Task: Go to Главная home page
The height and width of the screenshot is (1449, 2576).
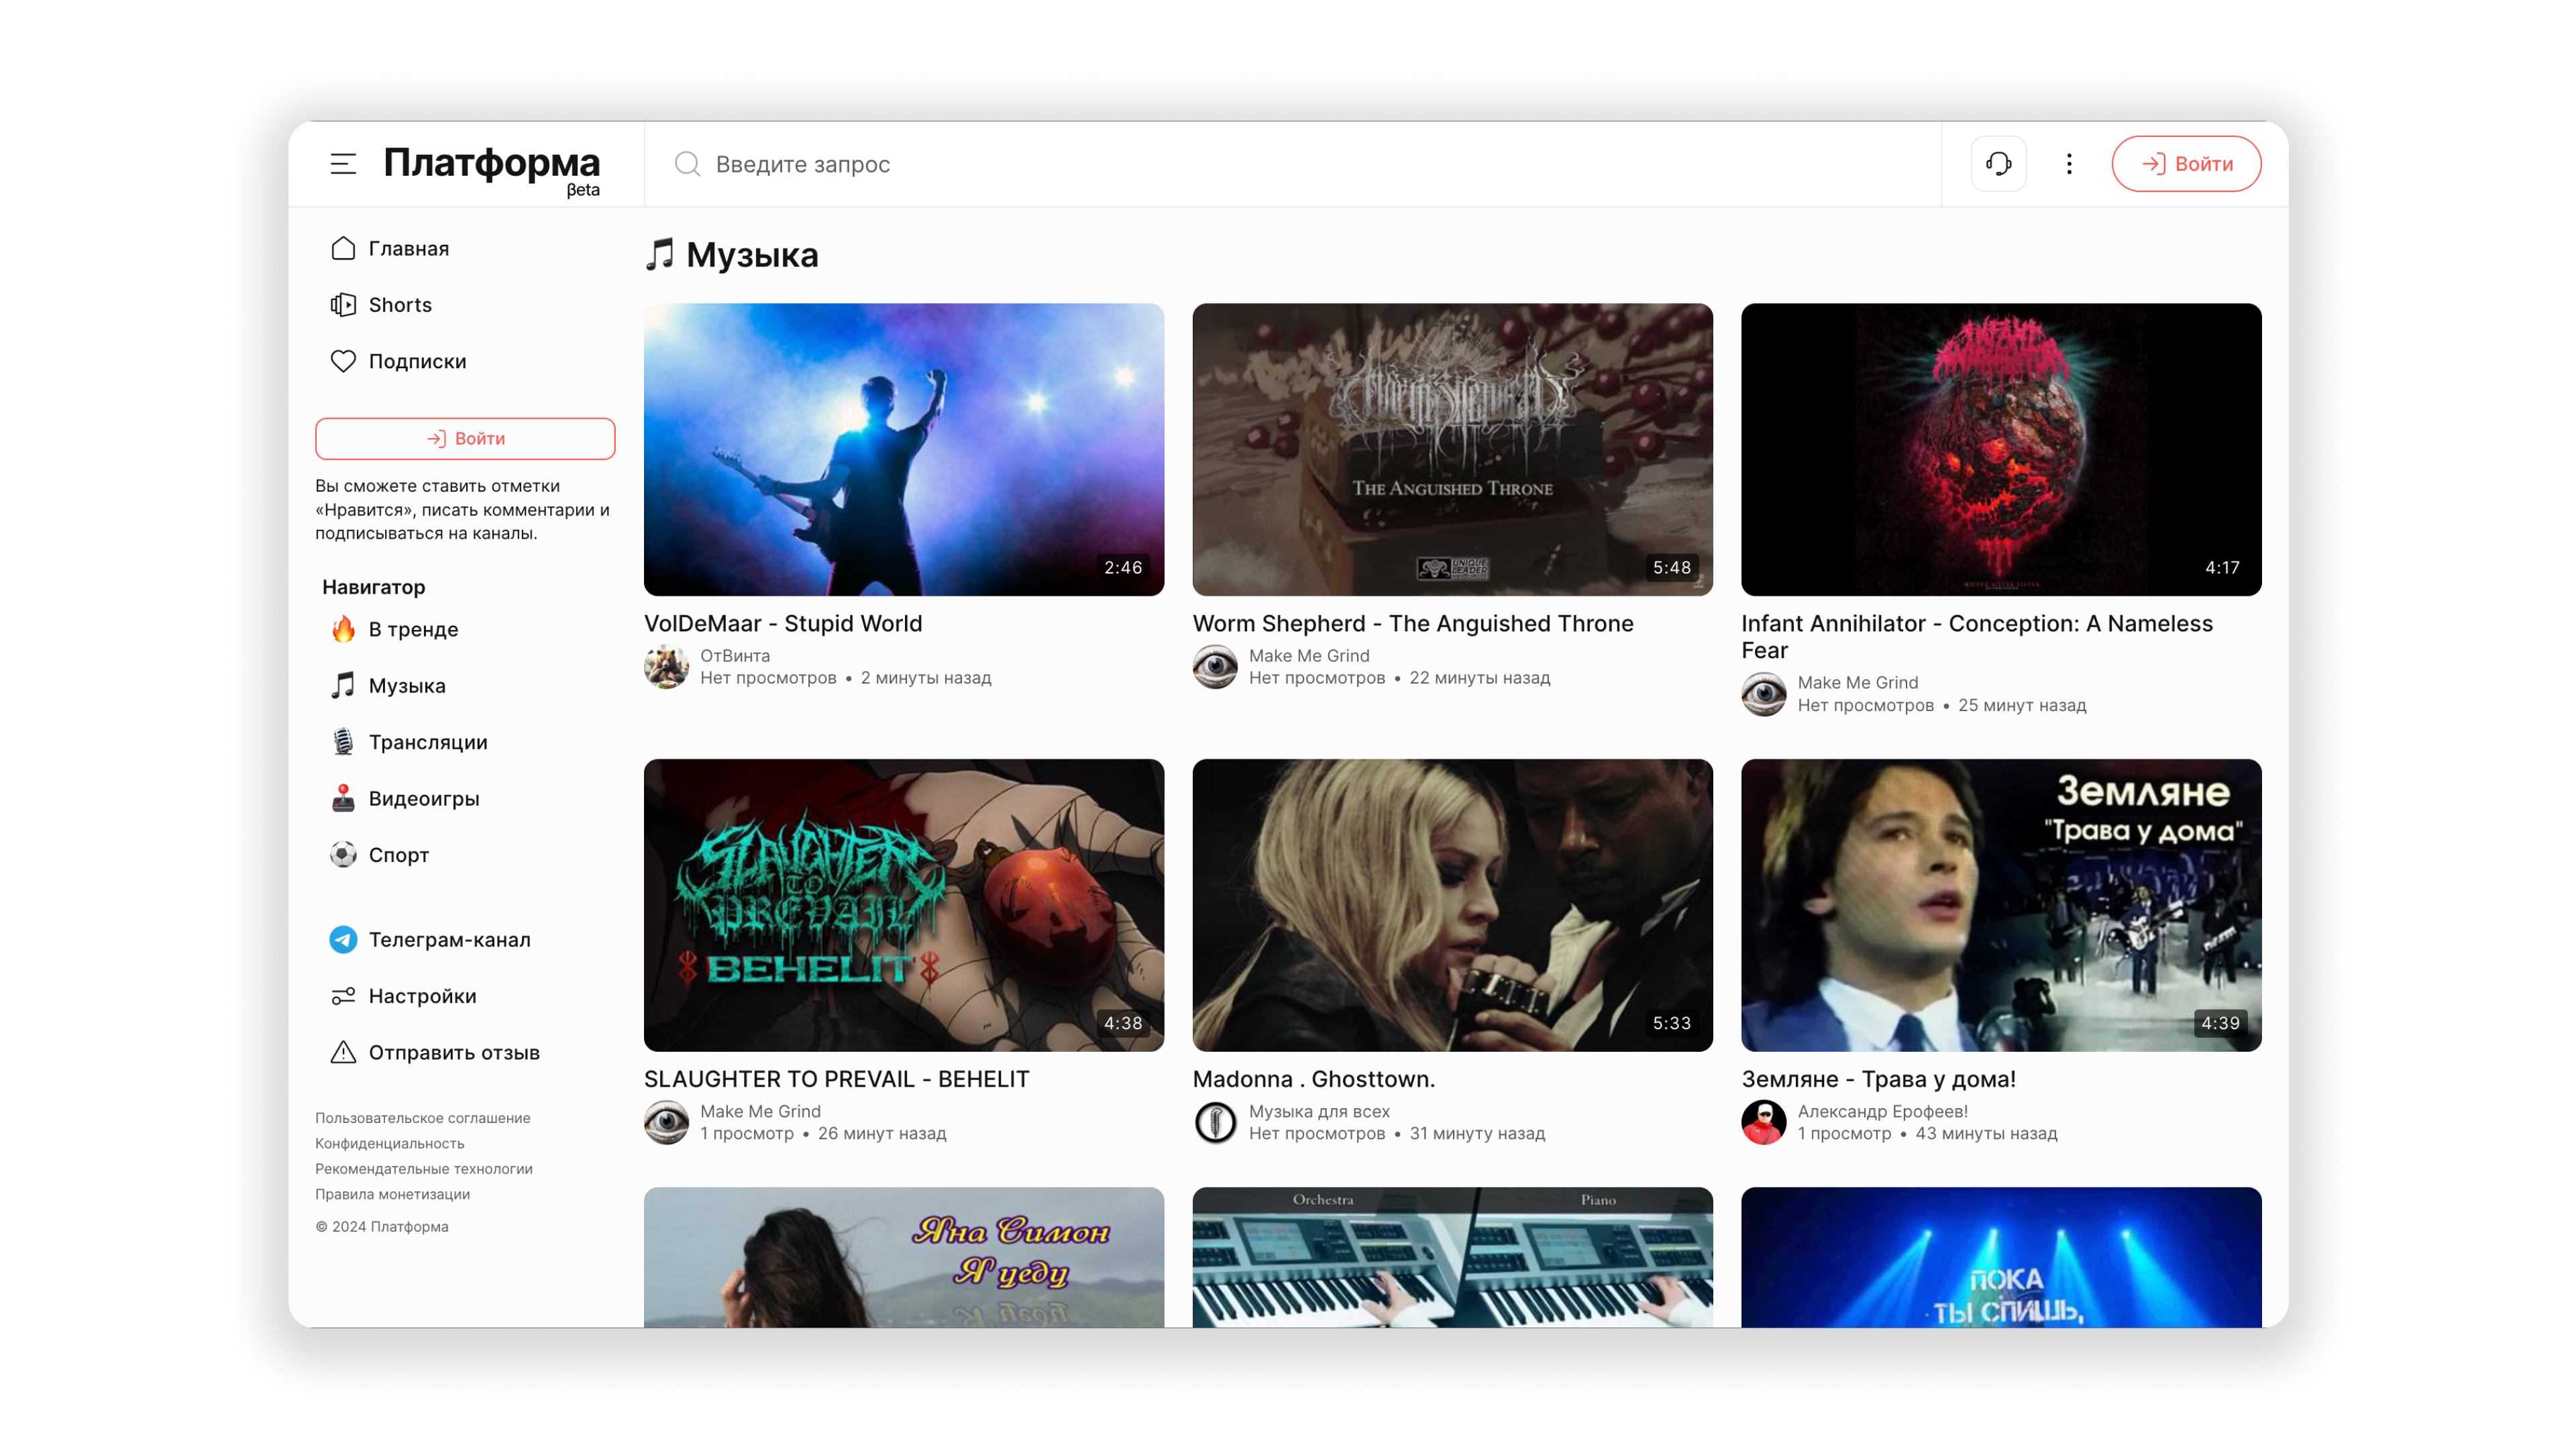Action: click(x=465, y=248)
